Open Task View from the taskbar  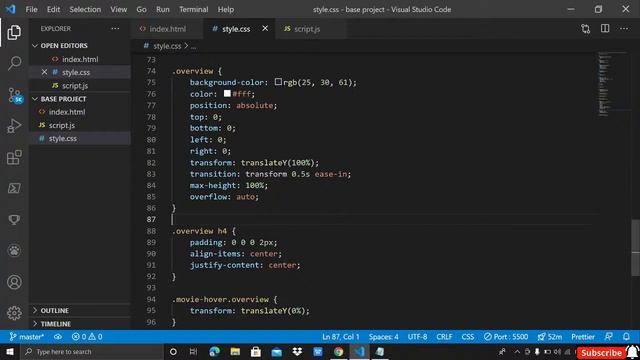193,351
